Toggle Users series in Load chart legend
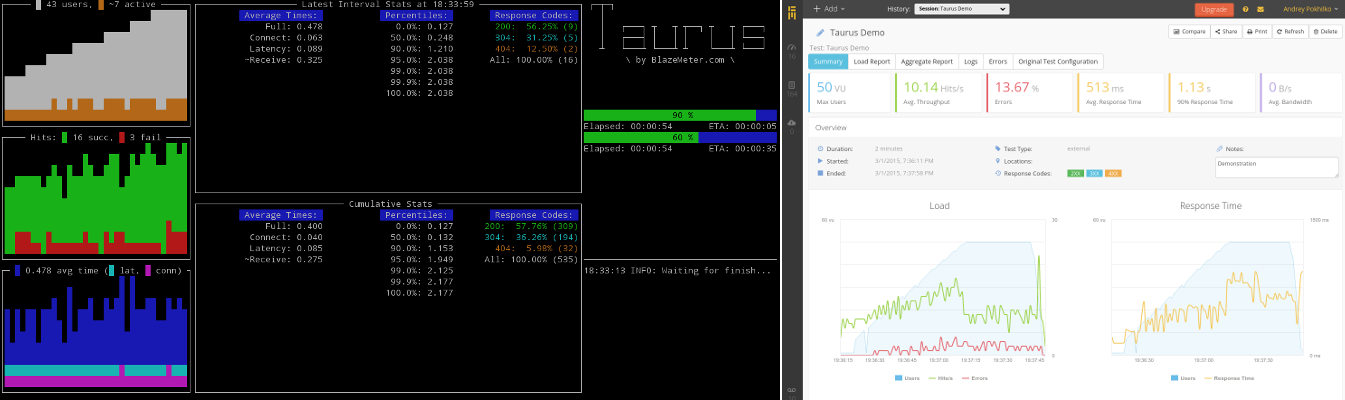The image size is (1345, 400). (x=909, y=378)
